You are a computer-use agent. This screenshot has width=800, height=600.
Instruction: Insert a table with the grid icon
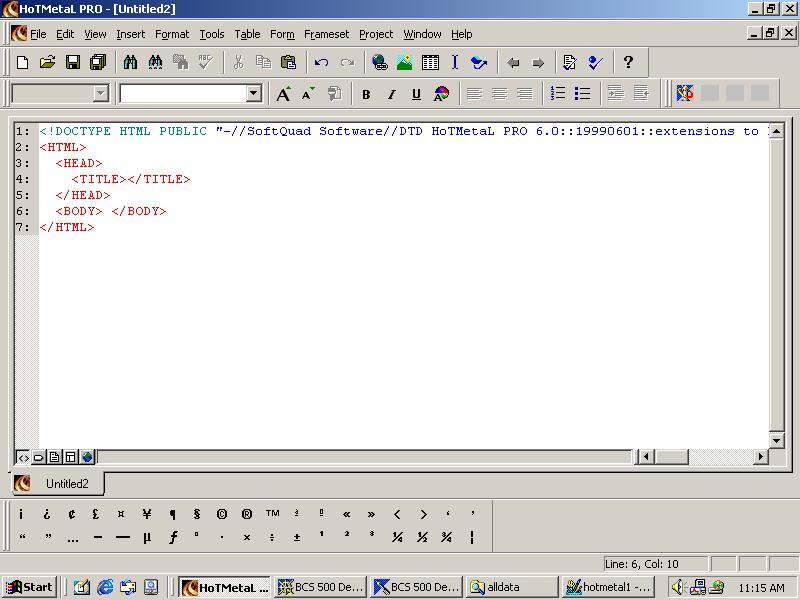click(x=430, y=63)
